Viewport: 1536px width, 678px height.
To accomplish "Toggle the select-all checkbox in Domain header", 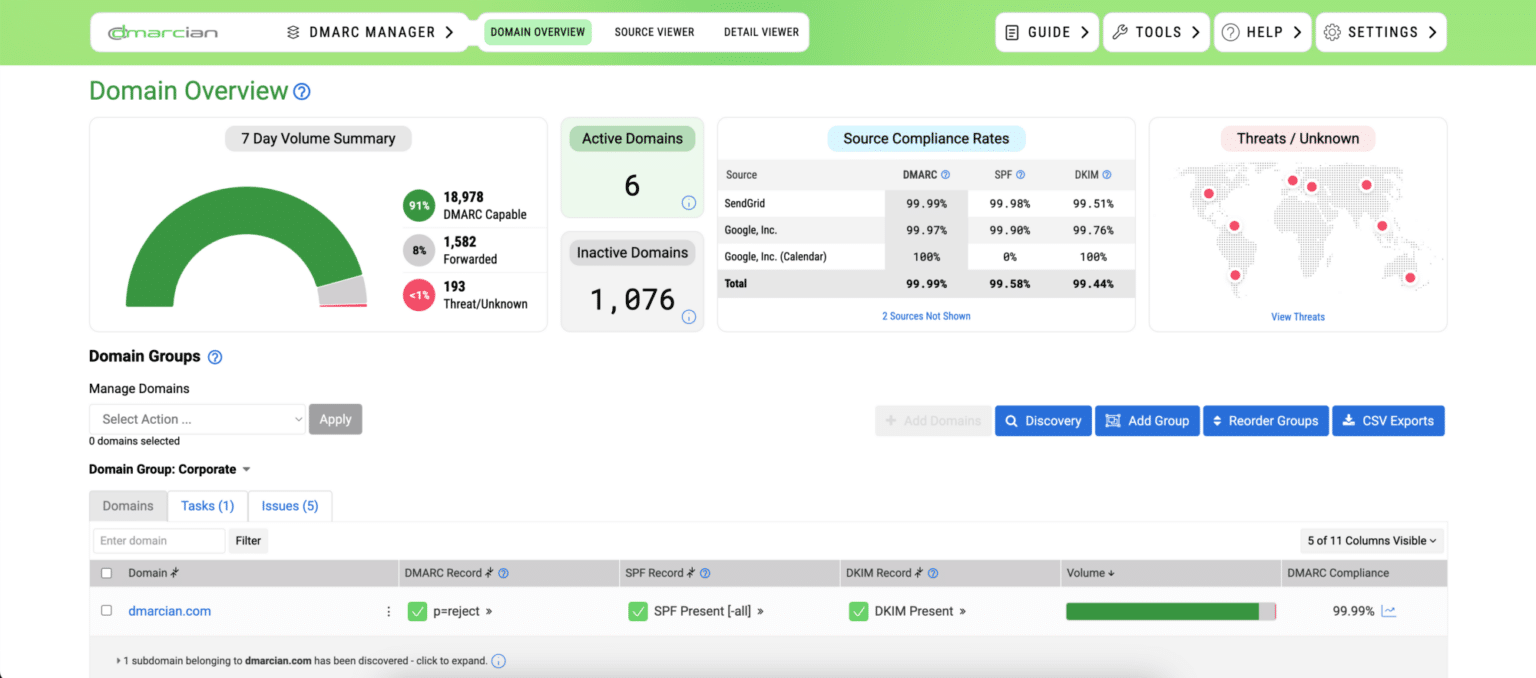I will [x=107, y=574].
